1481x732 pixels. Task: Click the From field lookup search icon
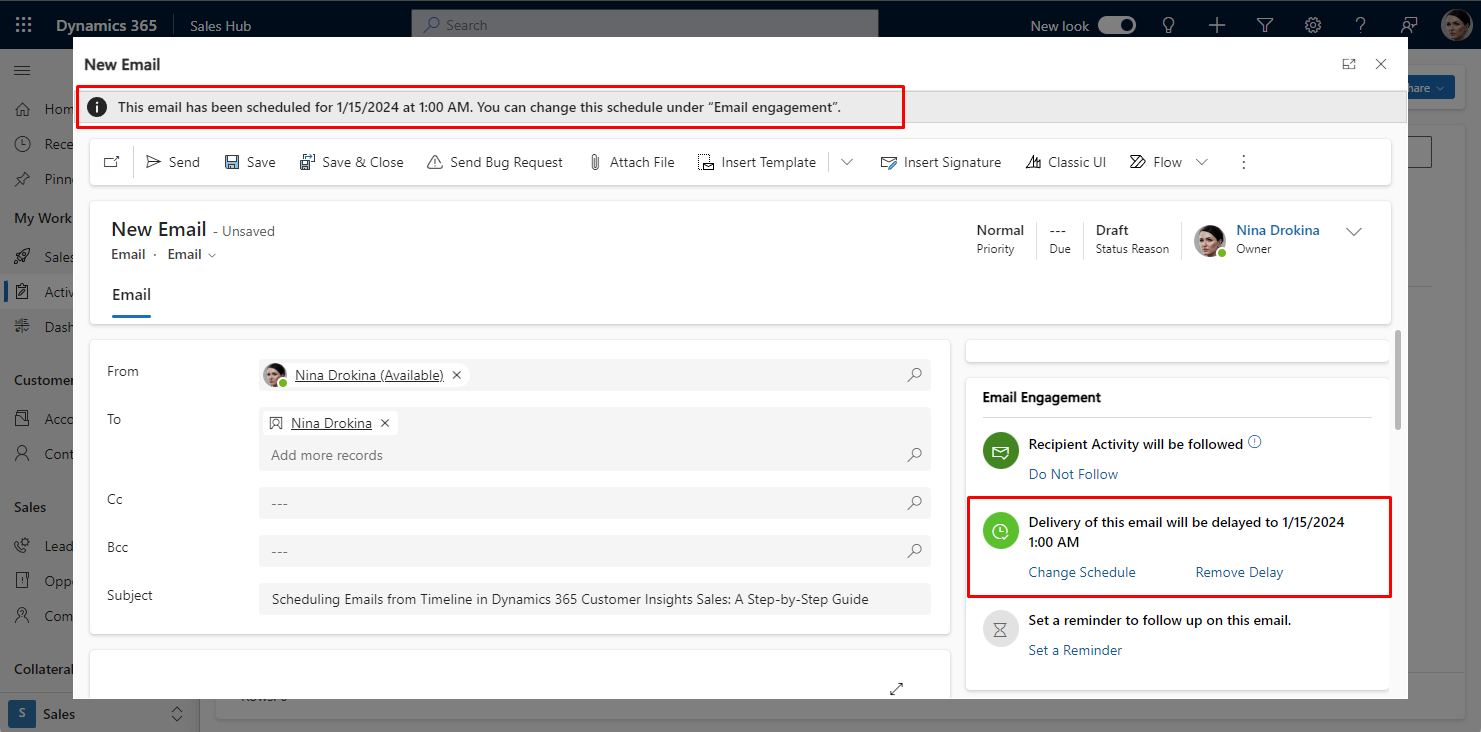pos(914,375)
